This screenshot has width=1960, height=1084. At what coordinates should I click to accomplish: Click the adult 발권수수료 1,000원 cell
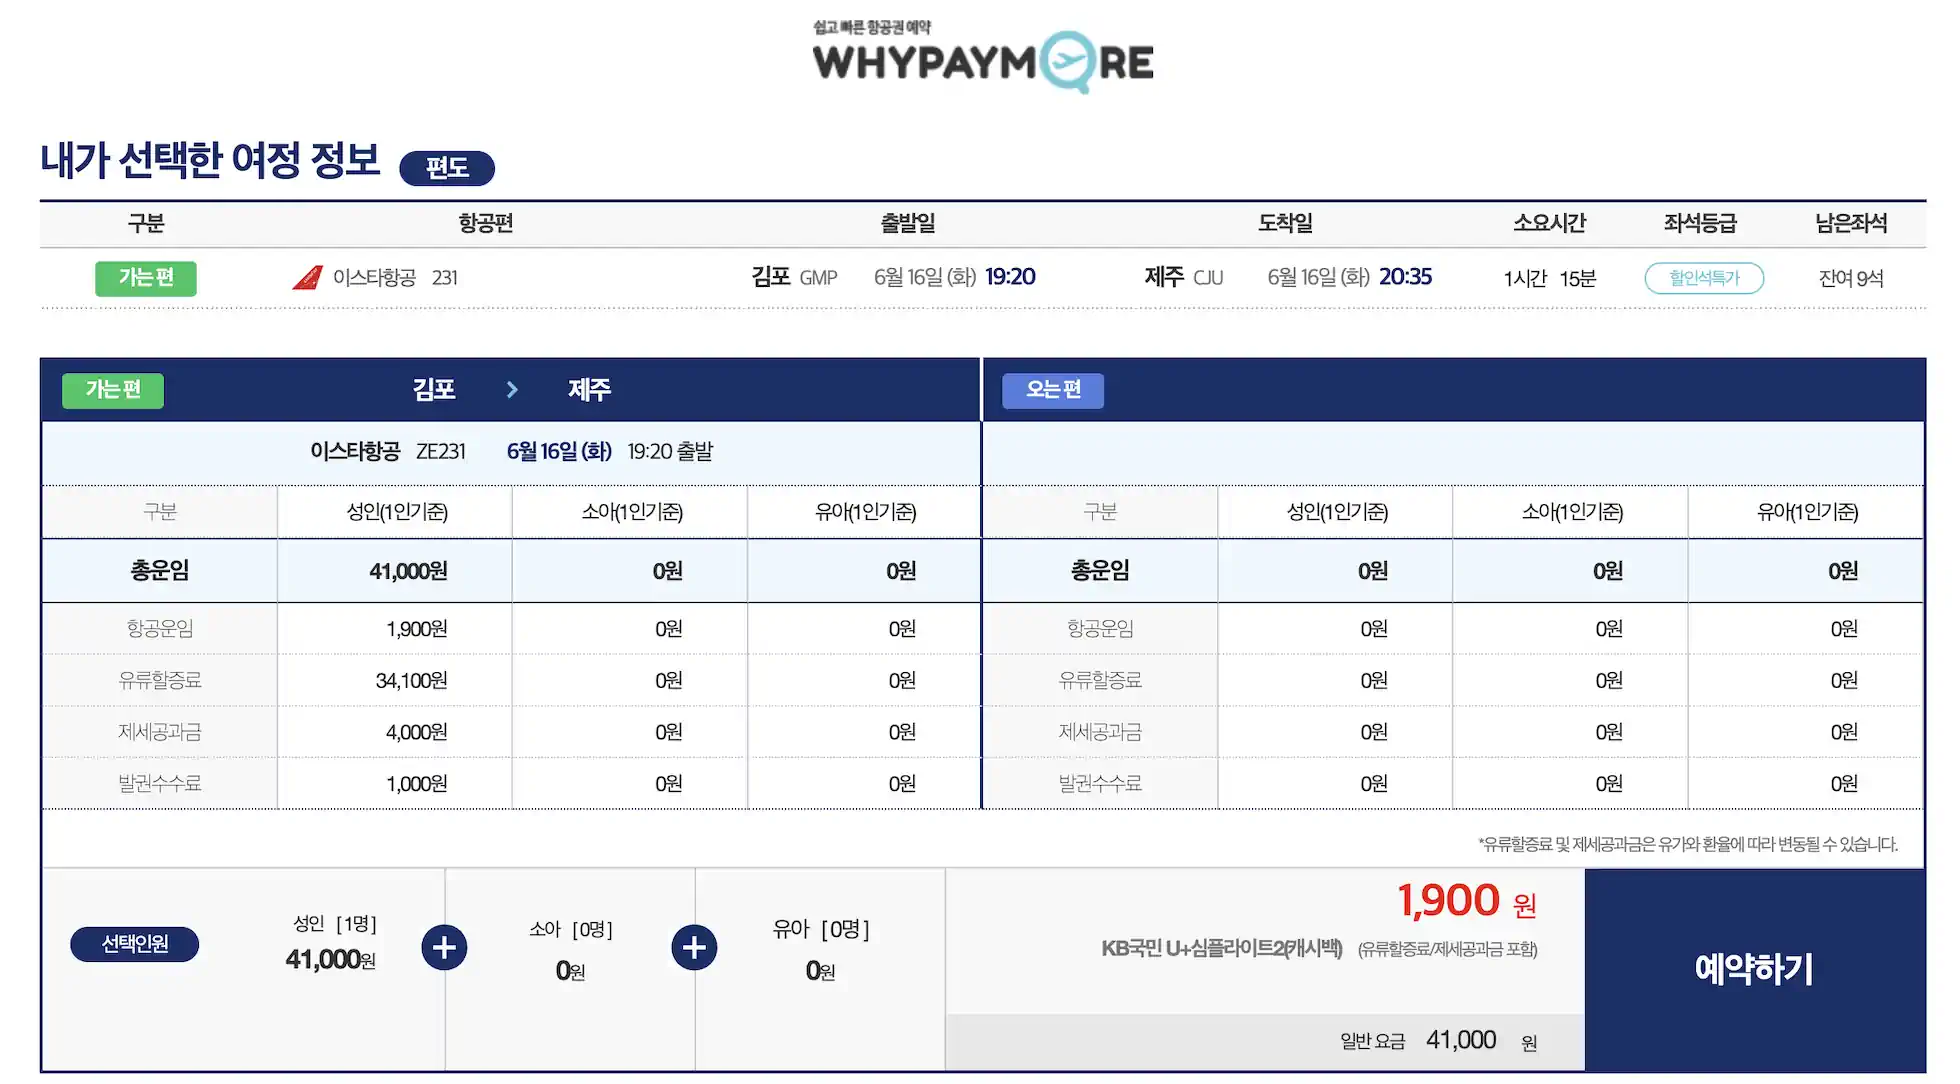(394, 784)
